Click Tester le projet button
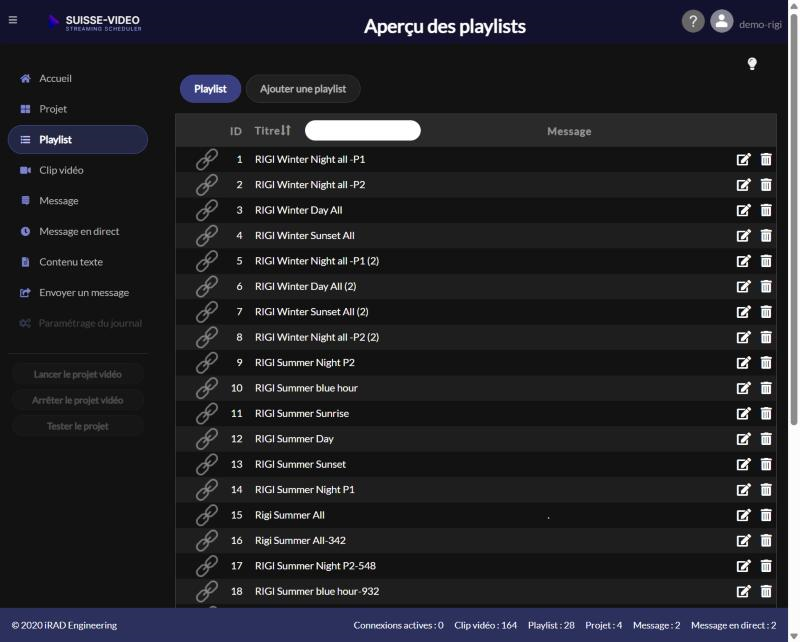The image size is (800, 642). [x=78, y=427]
